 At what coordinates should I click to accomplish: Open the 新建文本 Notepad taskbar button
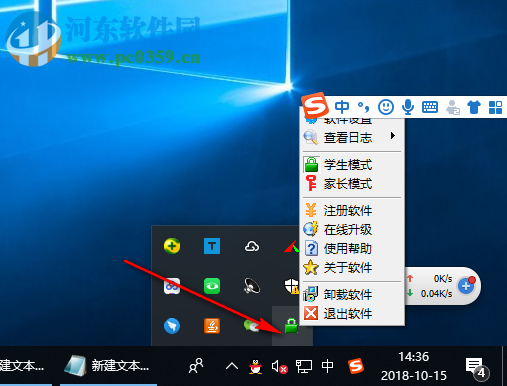107,366
